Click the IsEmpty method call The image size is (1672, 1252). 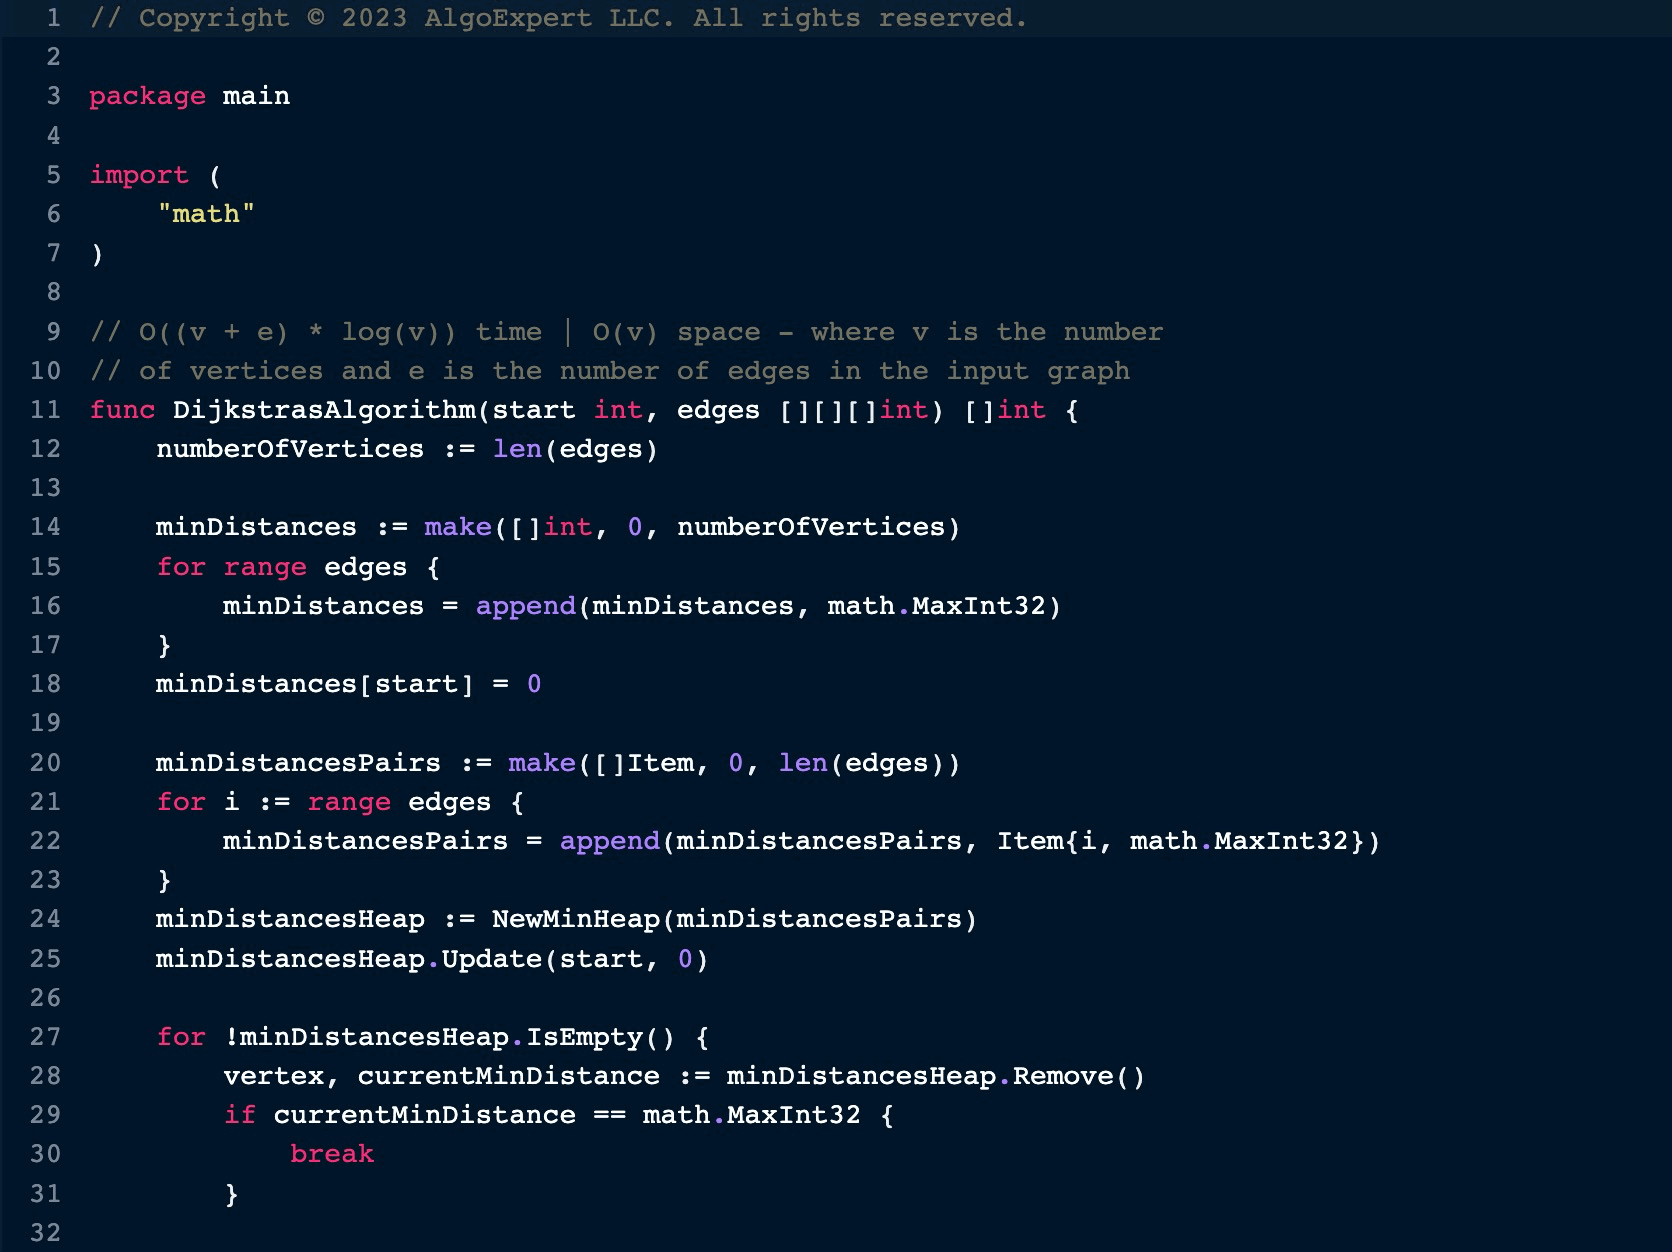(584, 1037)
